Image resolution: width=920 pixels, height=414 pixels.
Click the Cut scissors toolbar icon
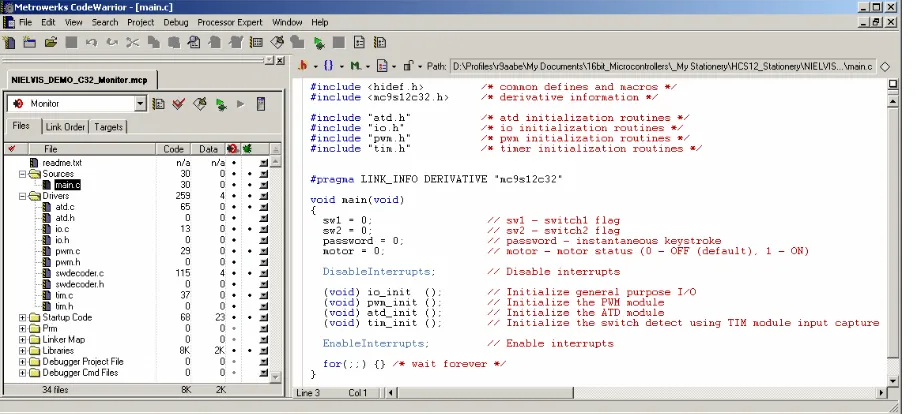point(133,42)
